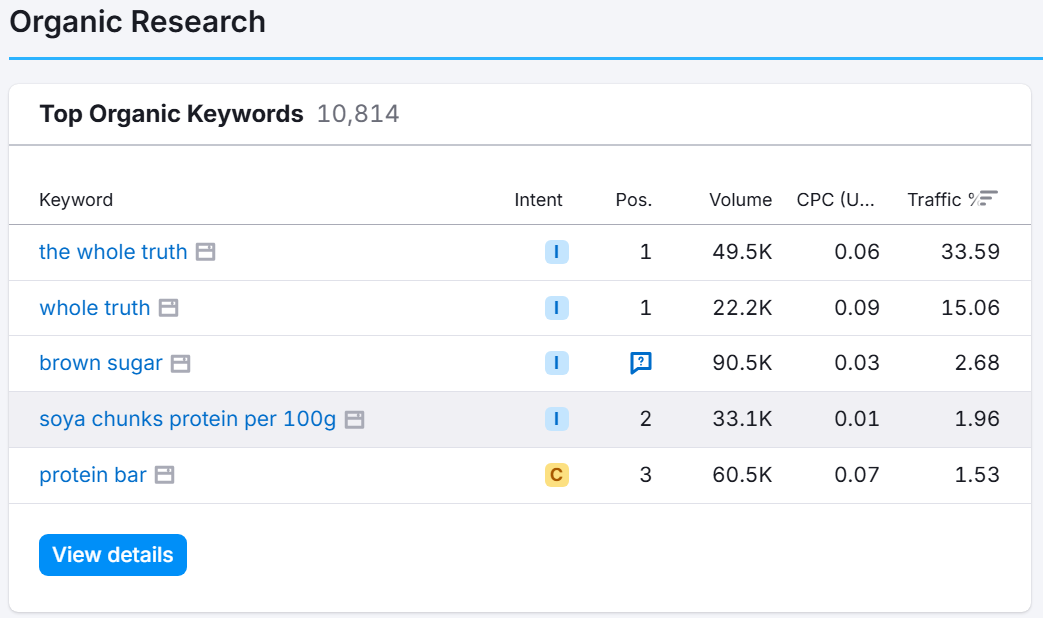Click traffic value 15.06
Screen dimensions: 1043x618
(970, 308)
